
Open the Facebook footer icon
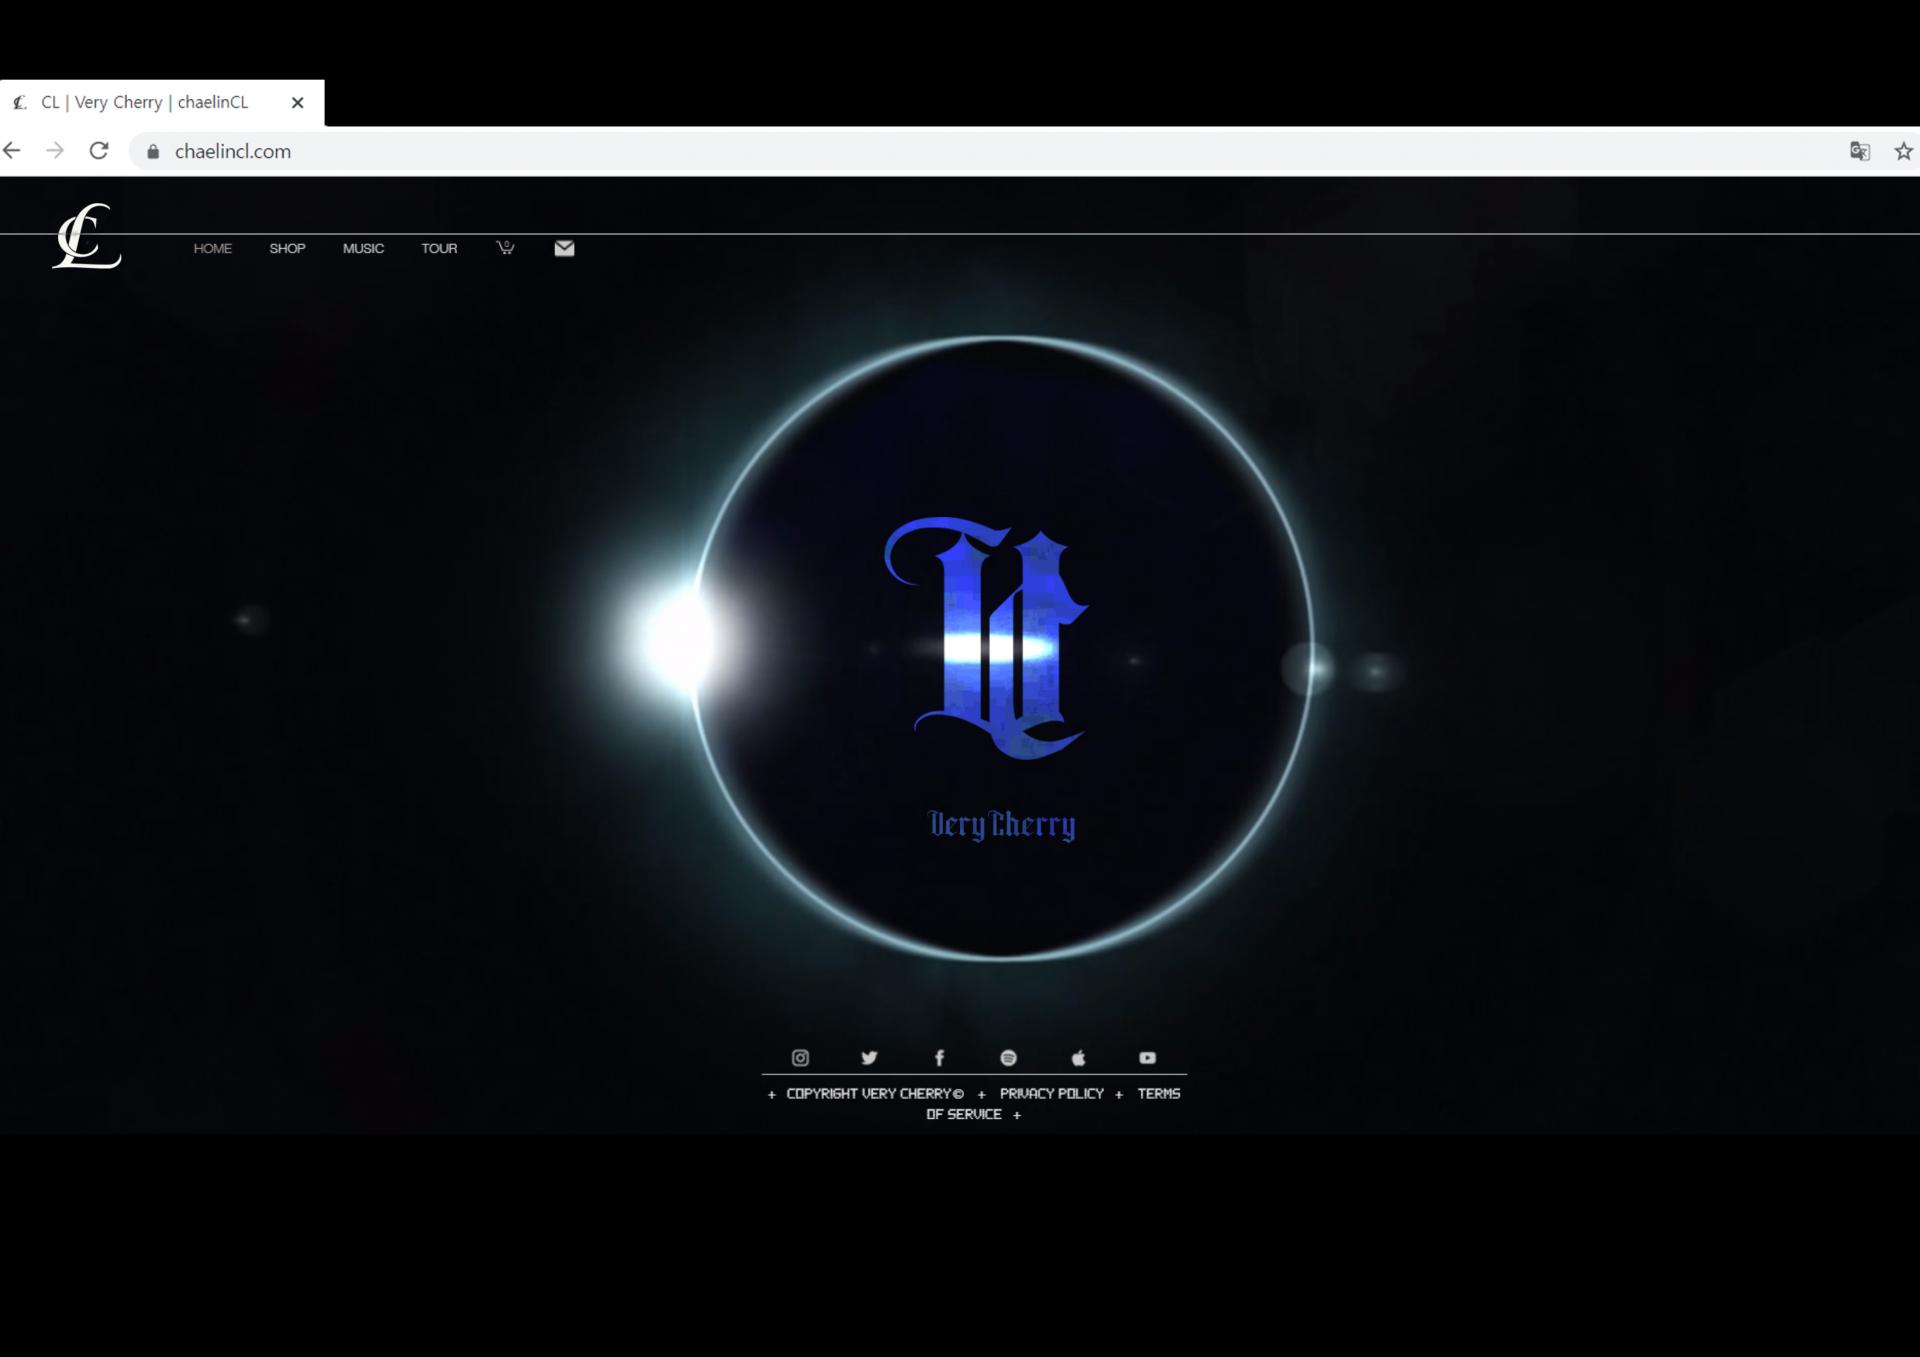[939, 1057]
